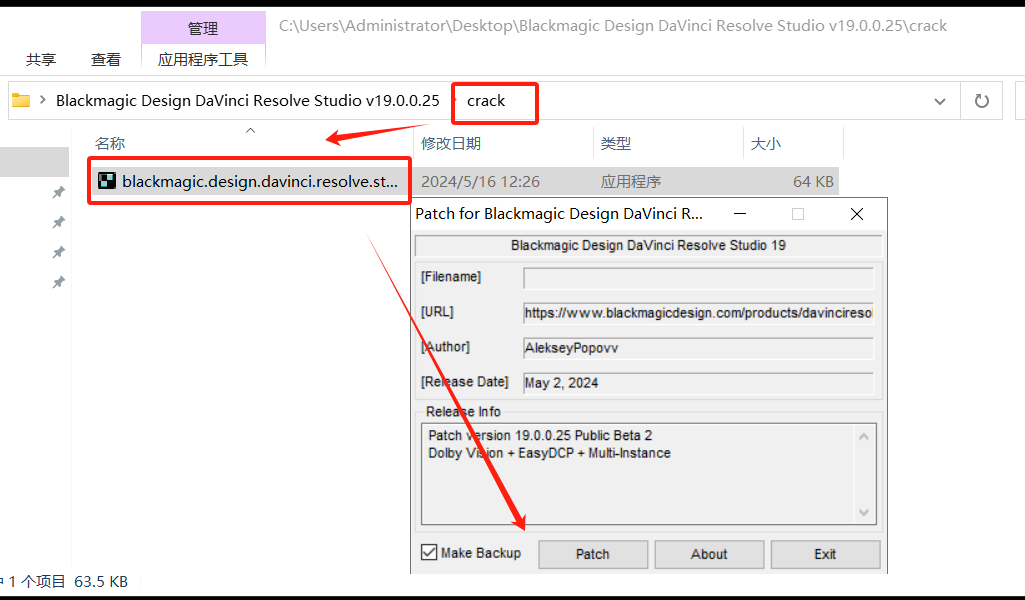Viewport: 1025px width, 600px height.
Task: Click the Patch button
Action: pyautogui.click(x=593, y=554)
